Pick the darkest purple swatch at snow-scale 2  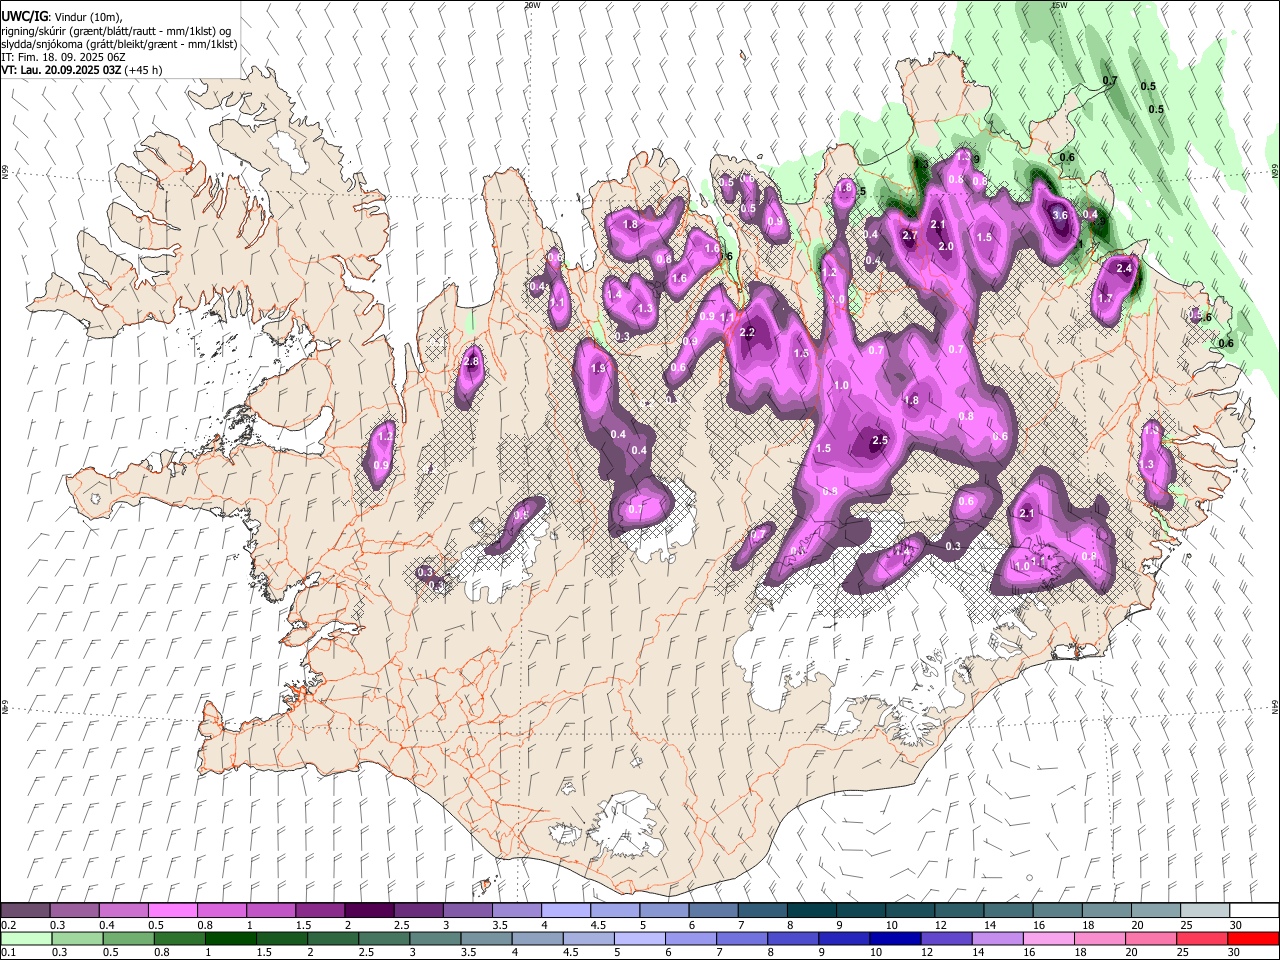pos(368,911)
